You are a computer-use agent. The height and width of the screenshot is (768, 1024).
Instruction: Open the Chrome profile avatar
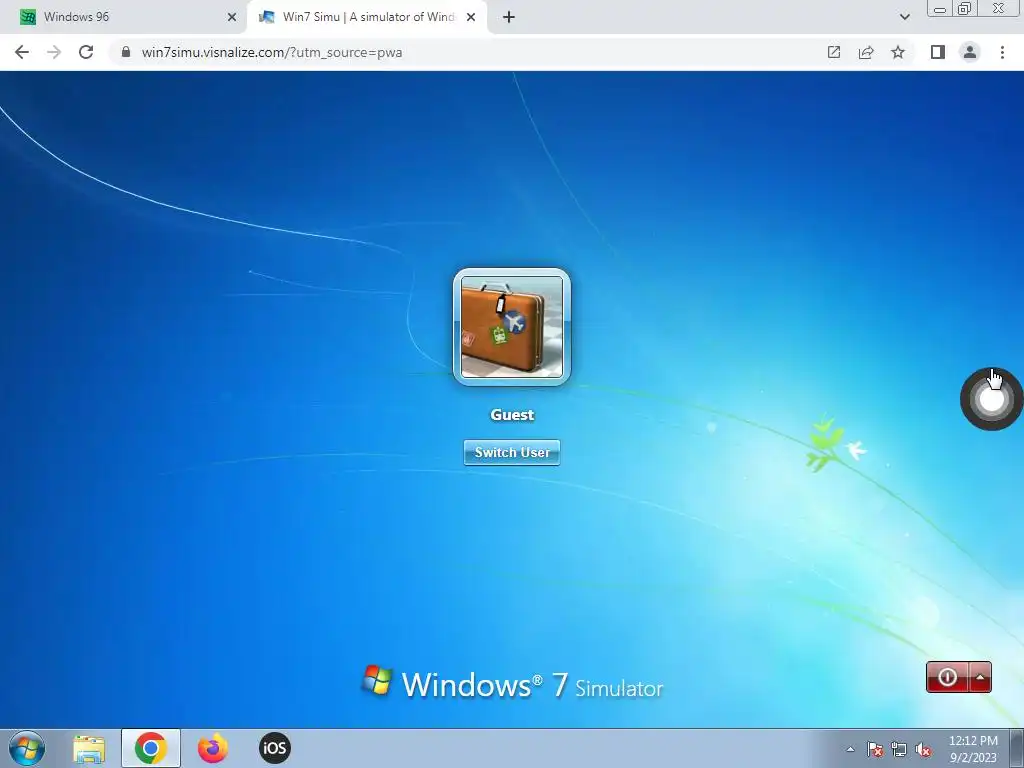[970, 52]
